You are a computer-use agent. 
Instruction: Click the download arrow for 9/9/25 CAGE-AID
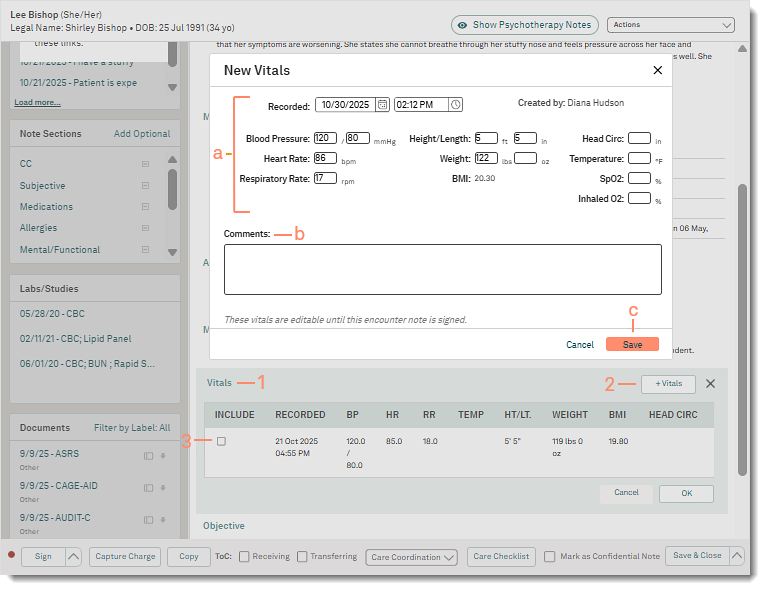pos(162,487)
